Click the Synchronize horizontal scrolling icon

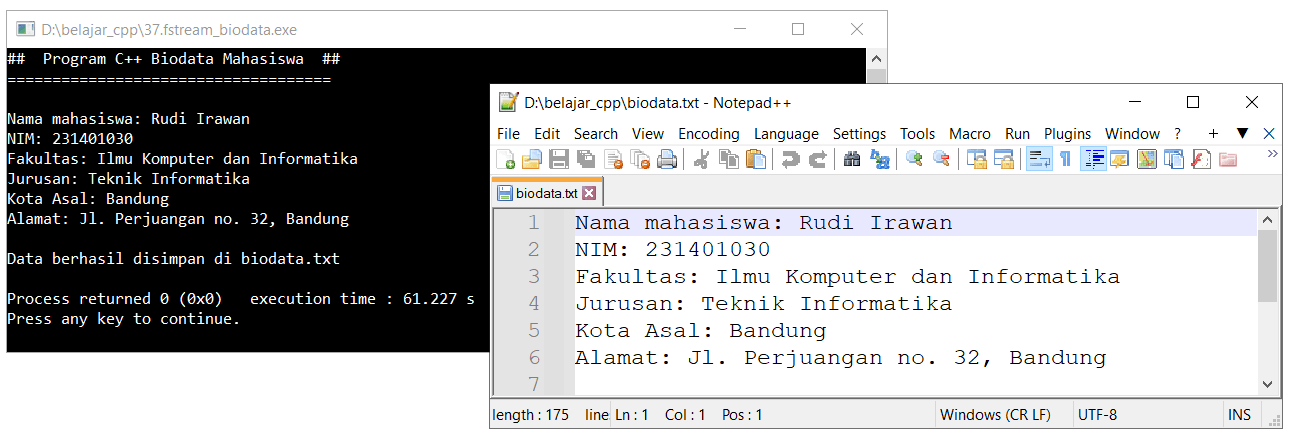(x=1003, y=159)
